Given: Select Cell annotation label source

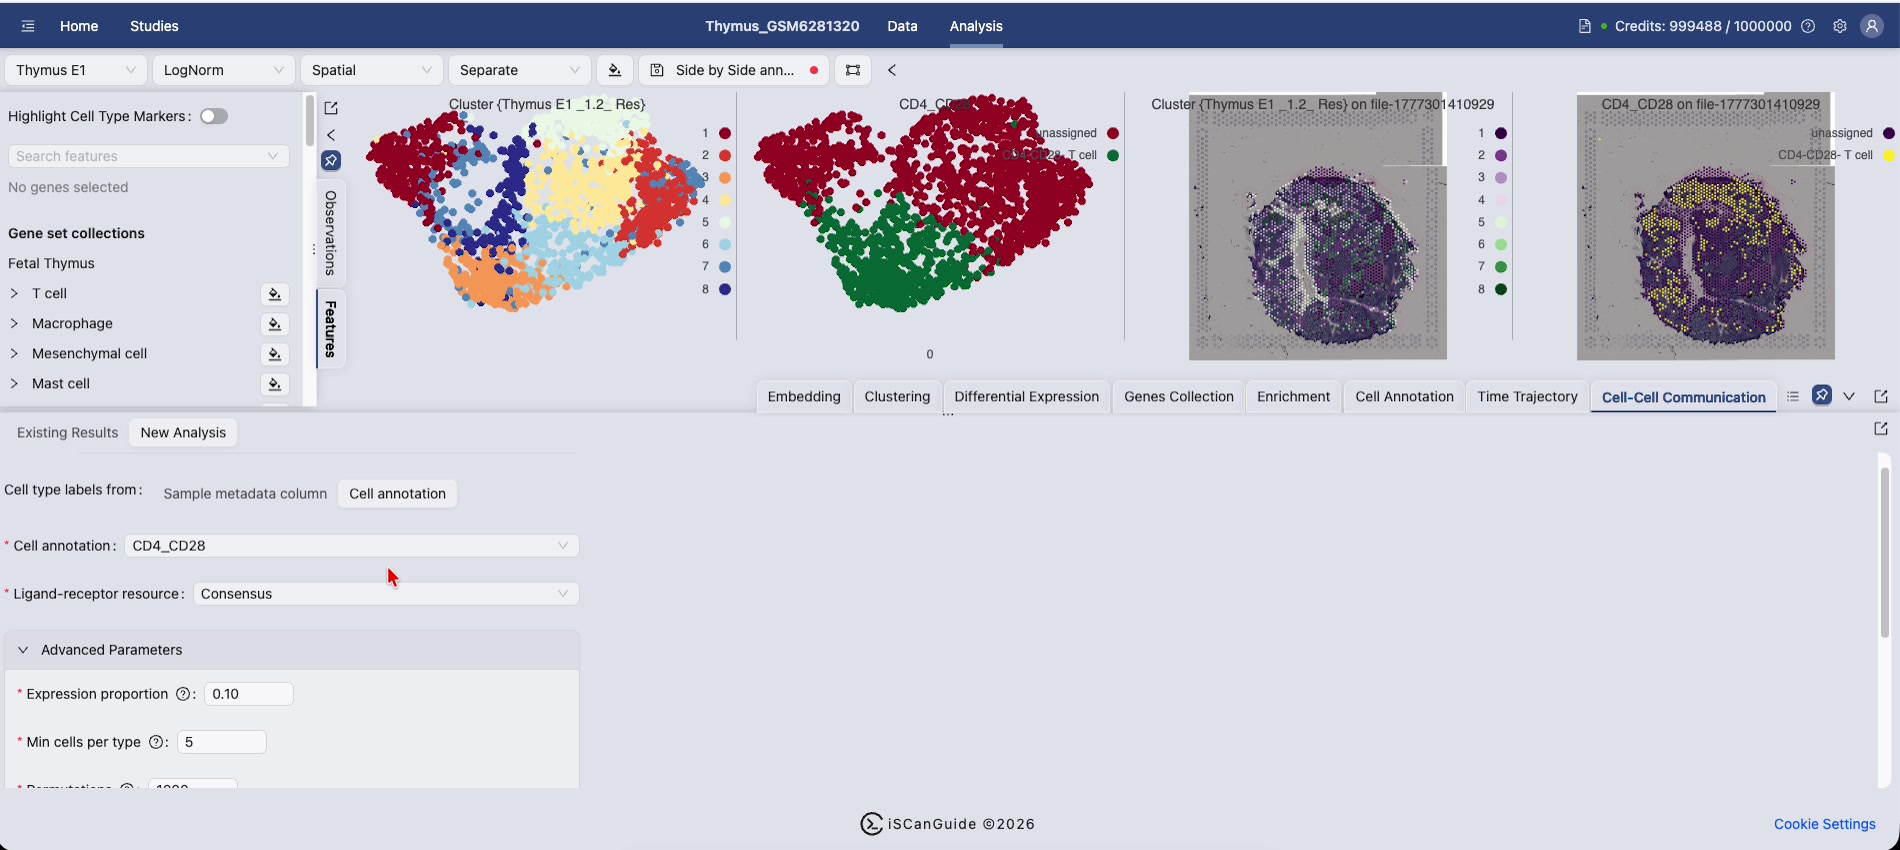Looking at the screenshot, I should coord(397,494).
